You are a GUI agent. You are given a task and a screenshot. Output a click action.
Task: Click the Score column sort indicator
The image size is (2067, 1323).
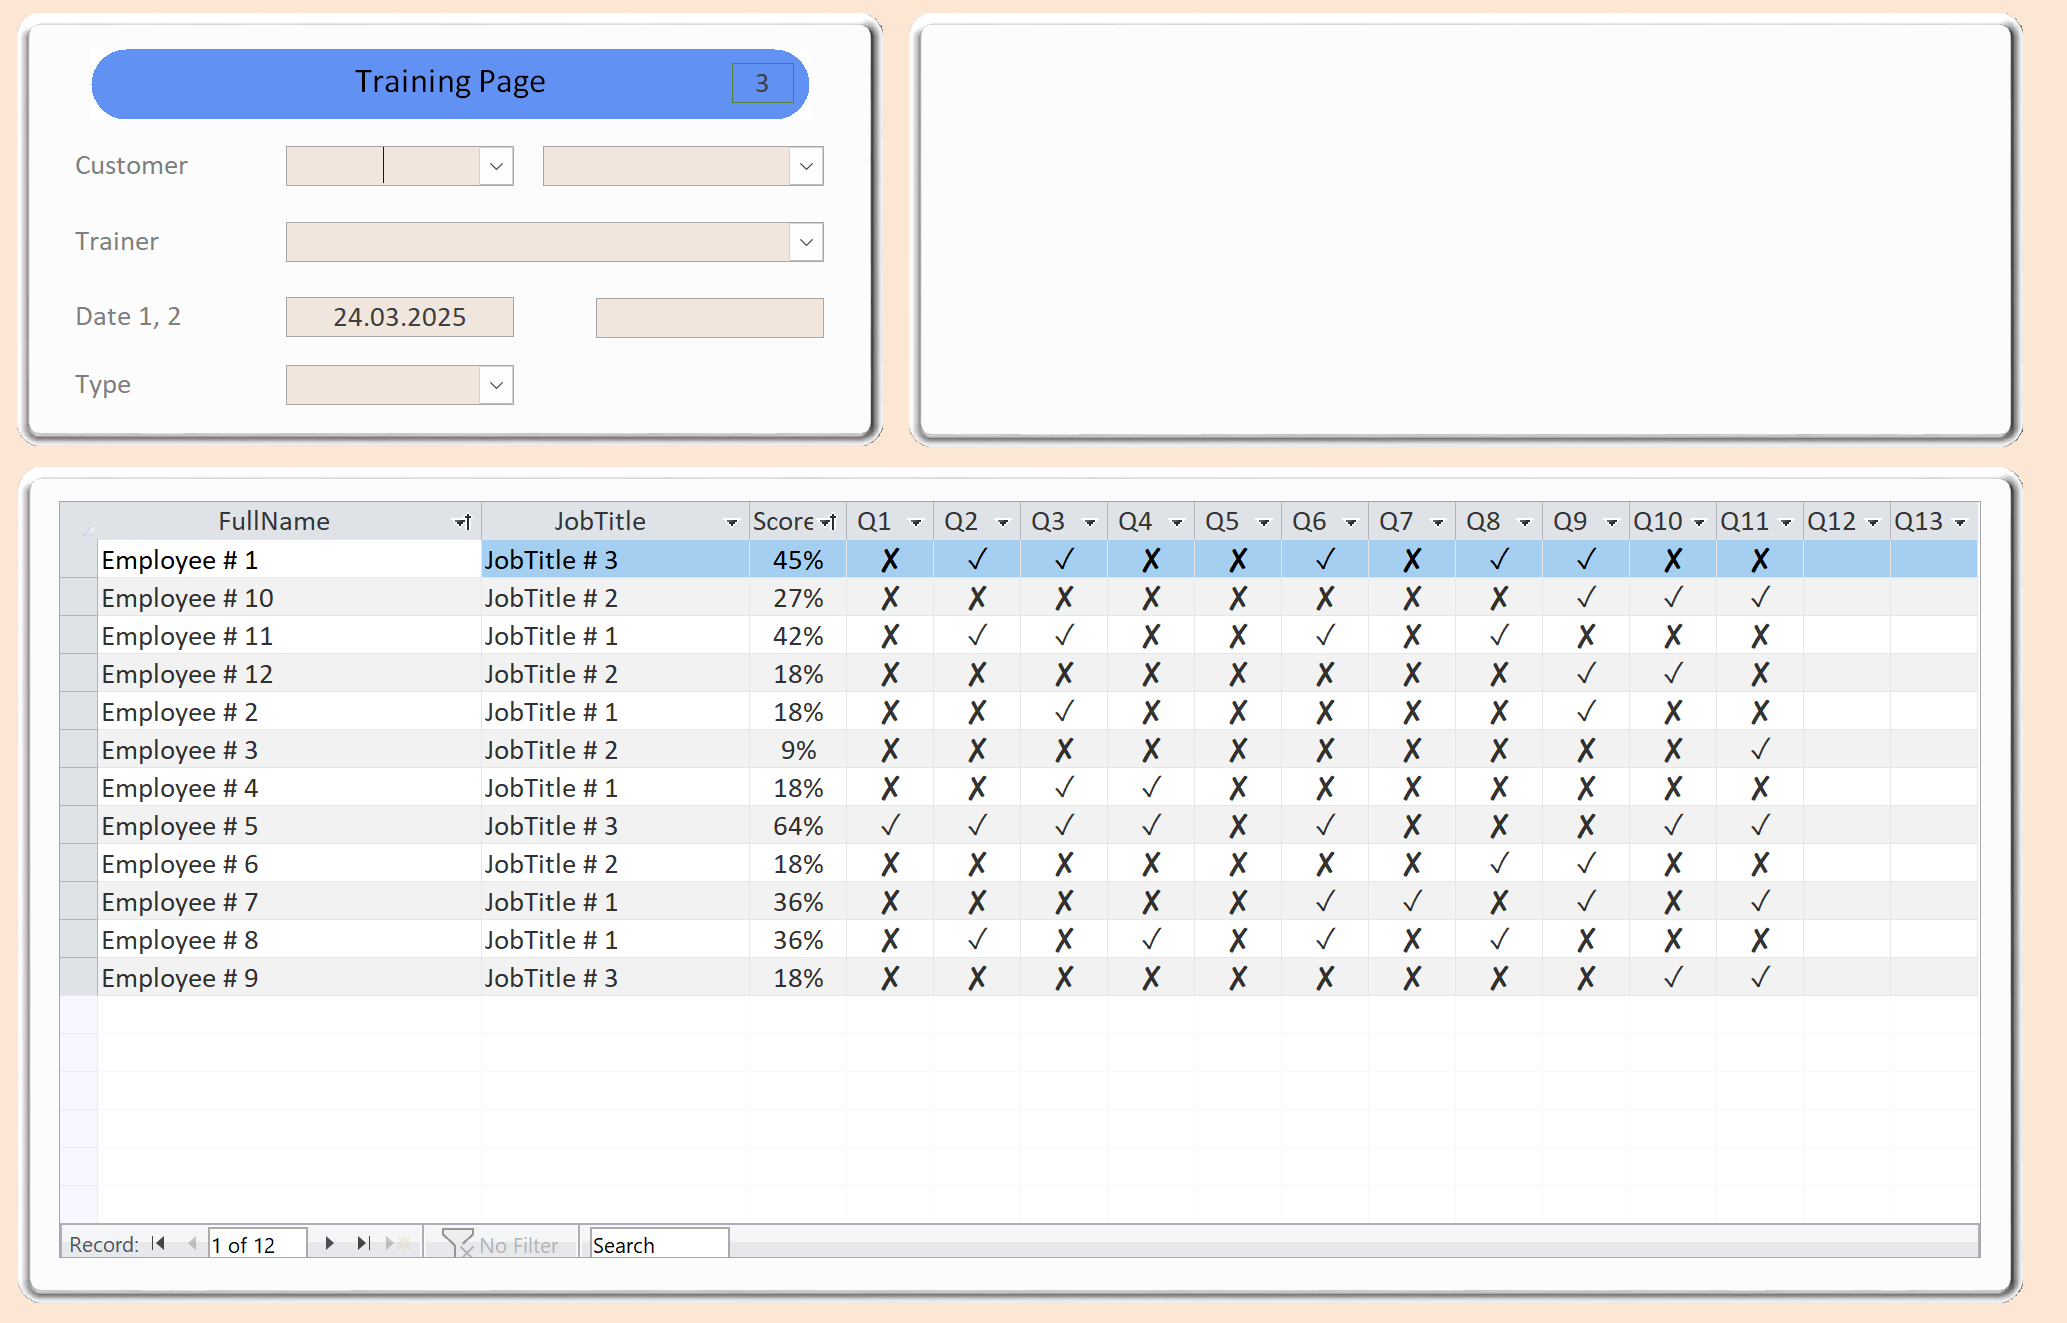[828, 522]
